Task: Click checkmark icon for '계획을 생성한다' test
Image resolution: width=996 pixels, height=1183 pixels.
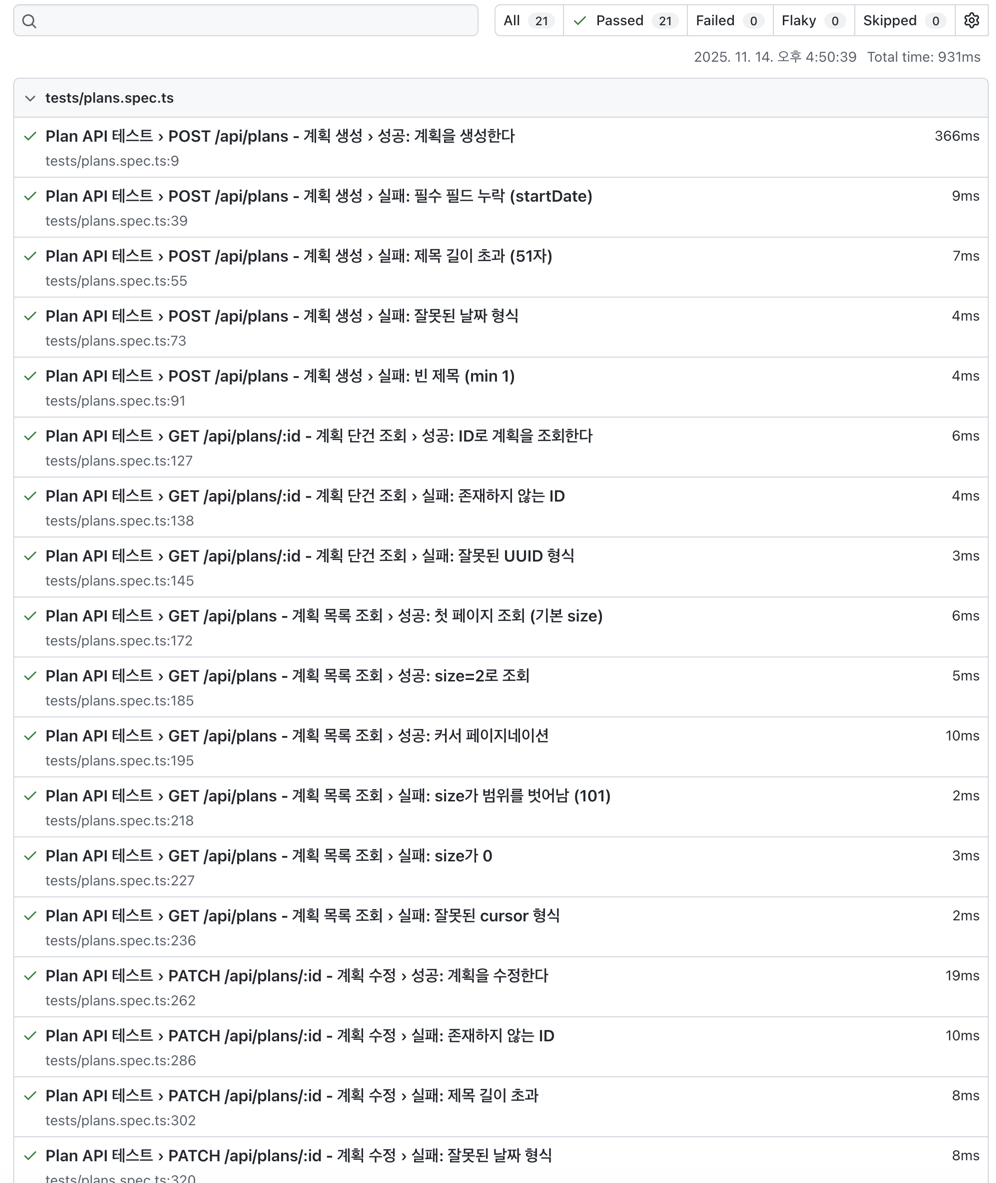Action: 30,136
